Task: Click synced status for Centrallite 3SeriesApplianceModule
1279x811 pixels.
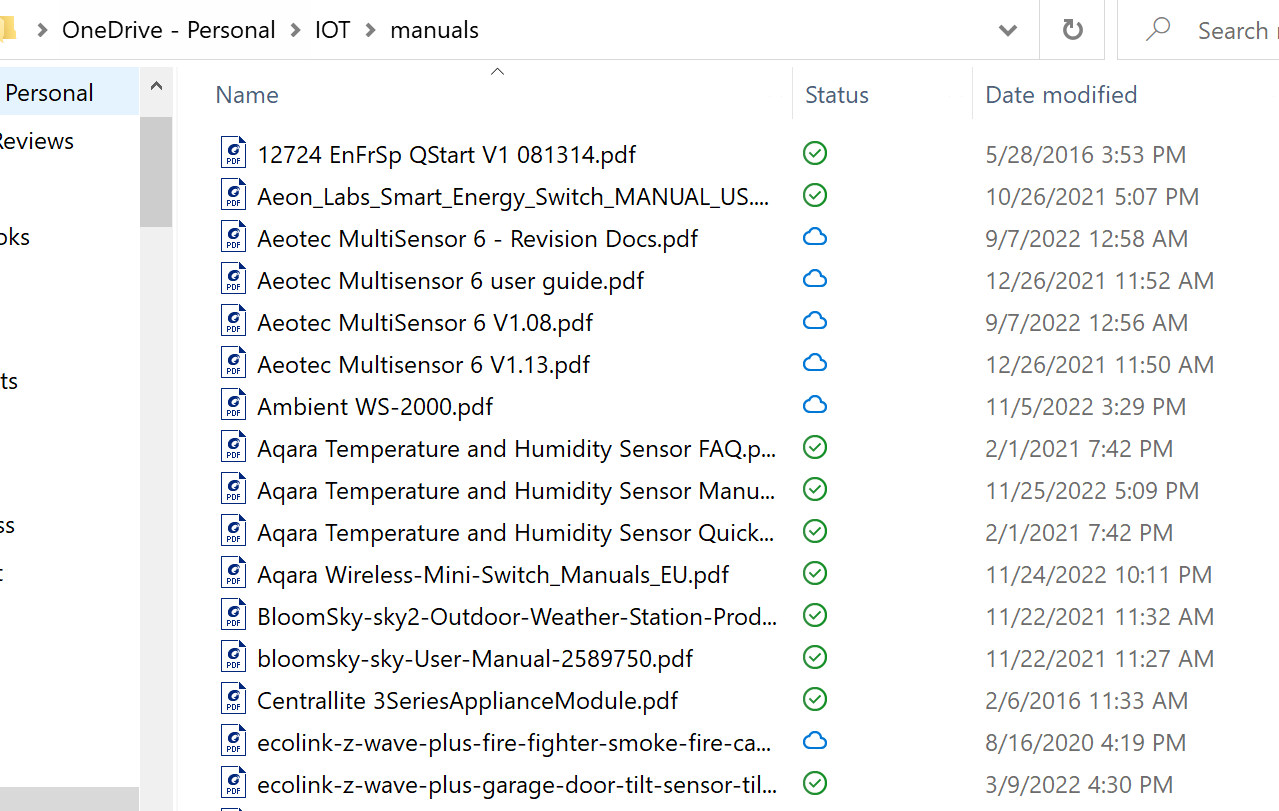Action: [815, 699]
